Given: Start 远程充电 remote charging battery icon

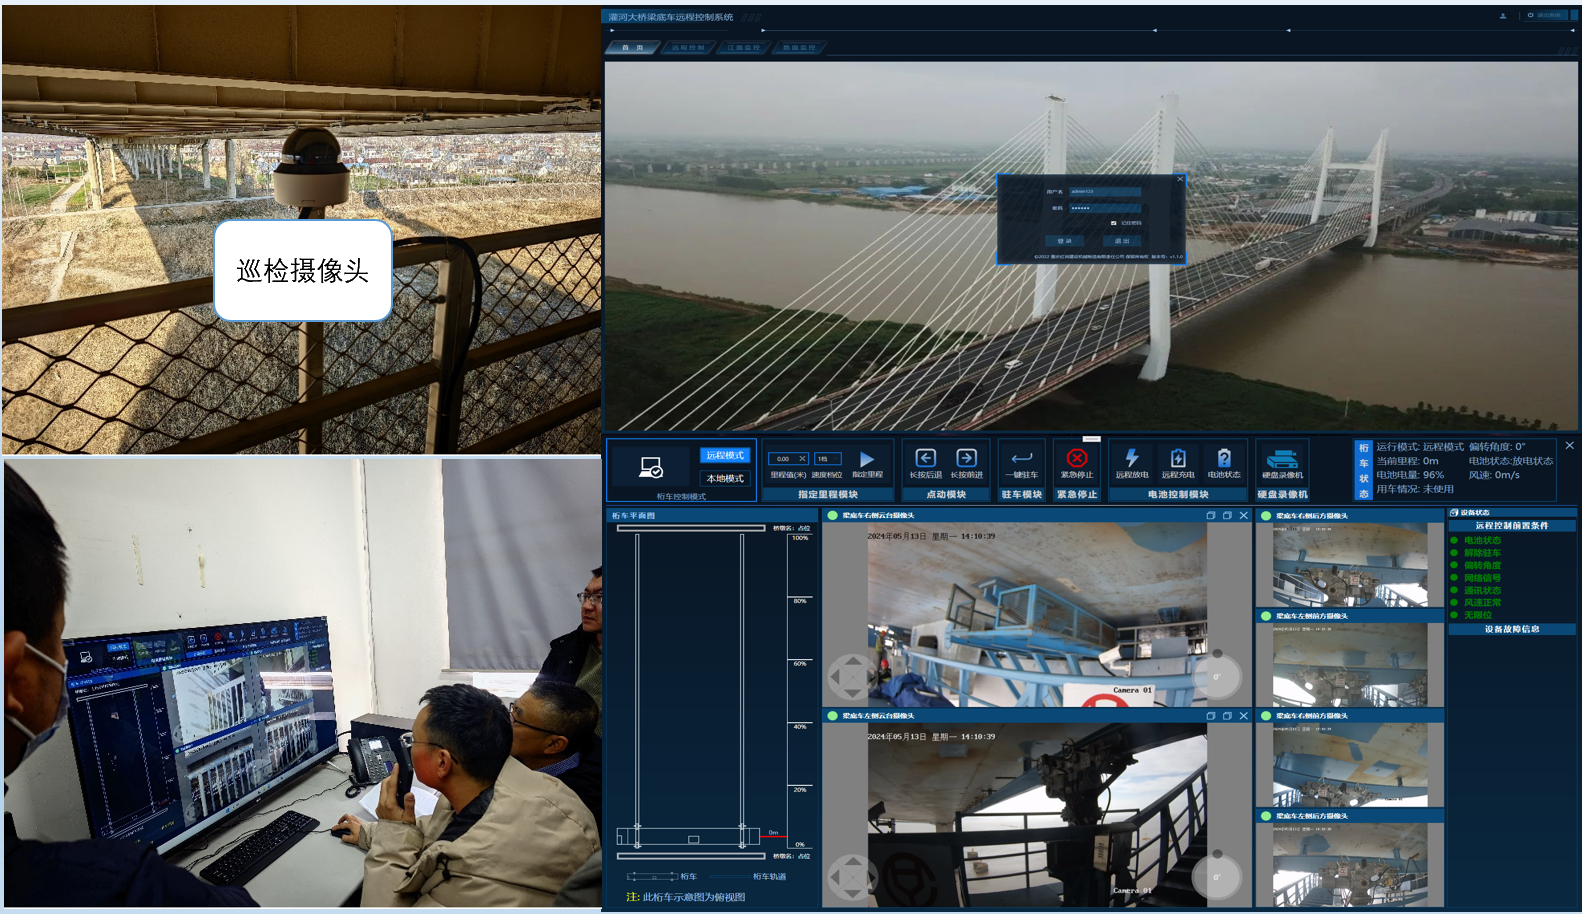Looking at the screenshot, I should point(1177,458).
